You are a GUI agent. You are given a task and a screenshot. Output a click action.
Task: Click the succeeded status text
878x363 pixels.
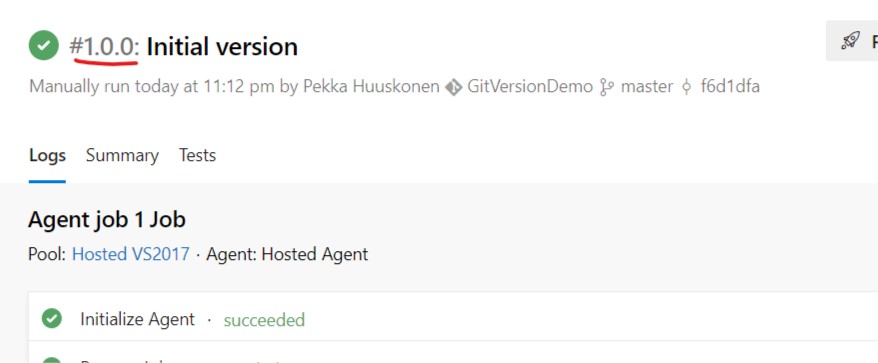[x=264, y=320]
